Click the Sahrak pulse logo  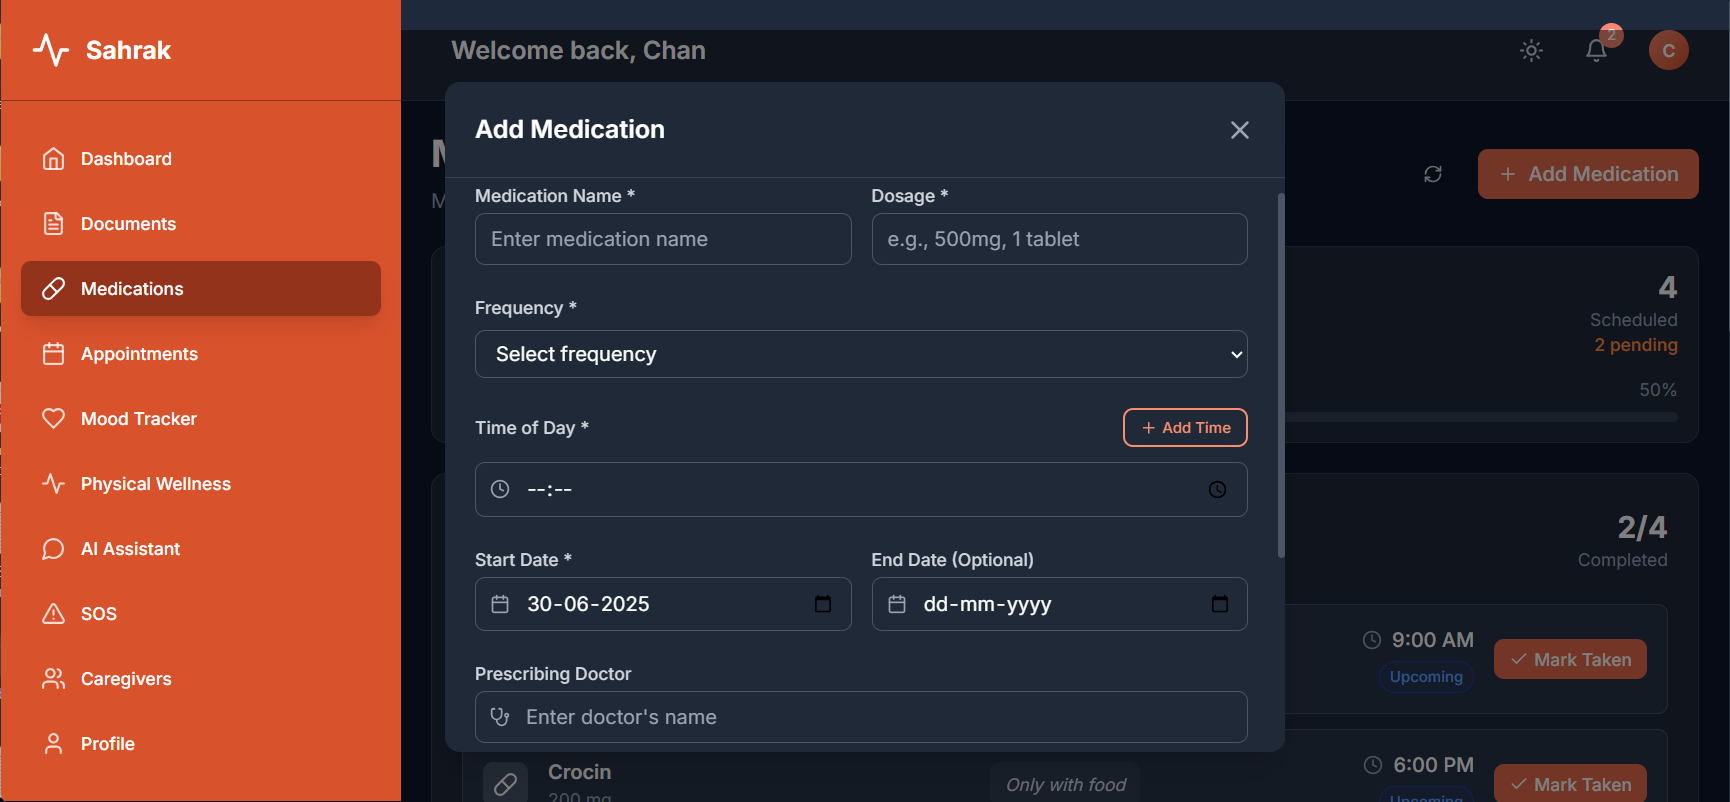pyautogui.click(x=51, y=50)
